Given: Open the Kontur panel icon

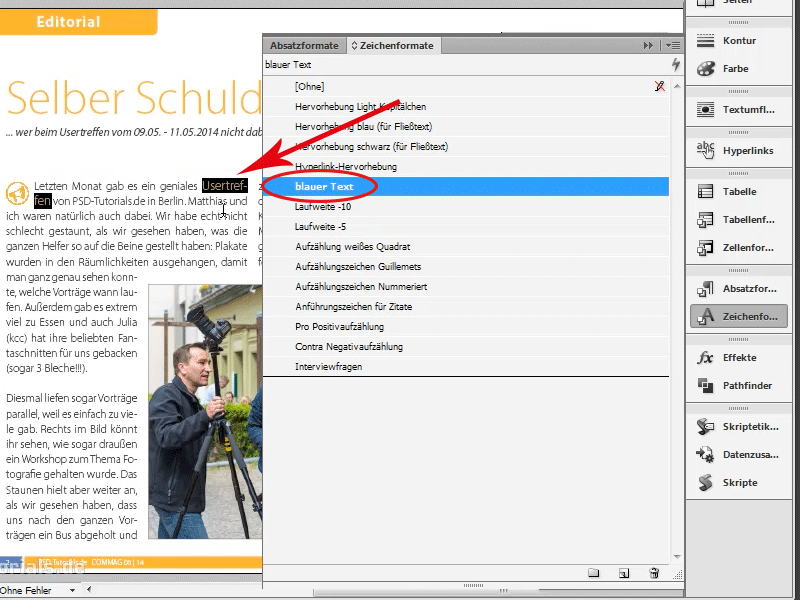Looking at the screenshot, I should pos(706,40).
